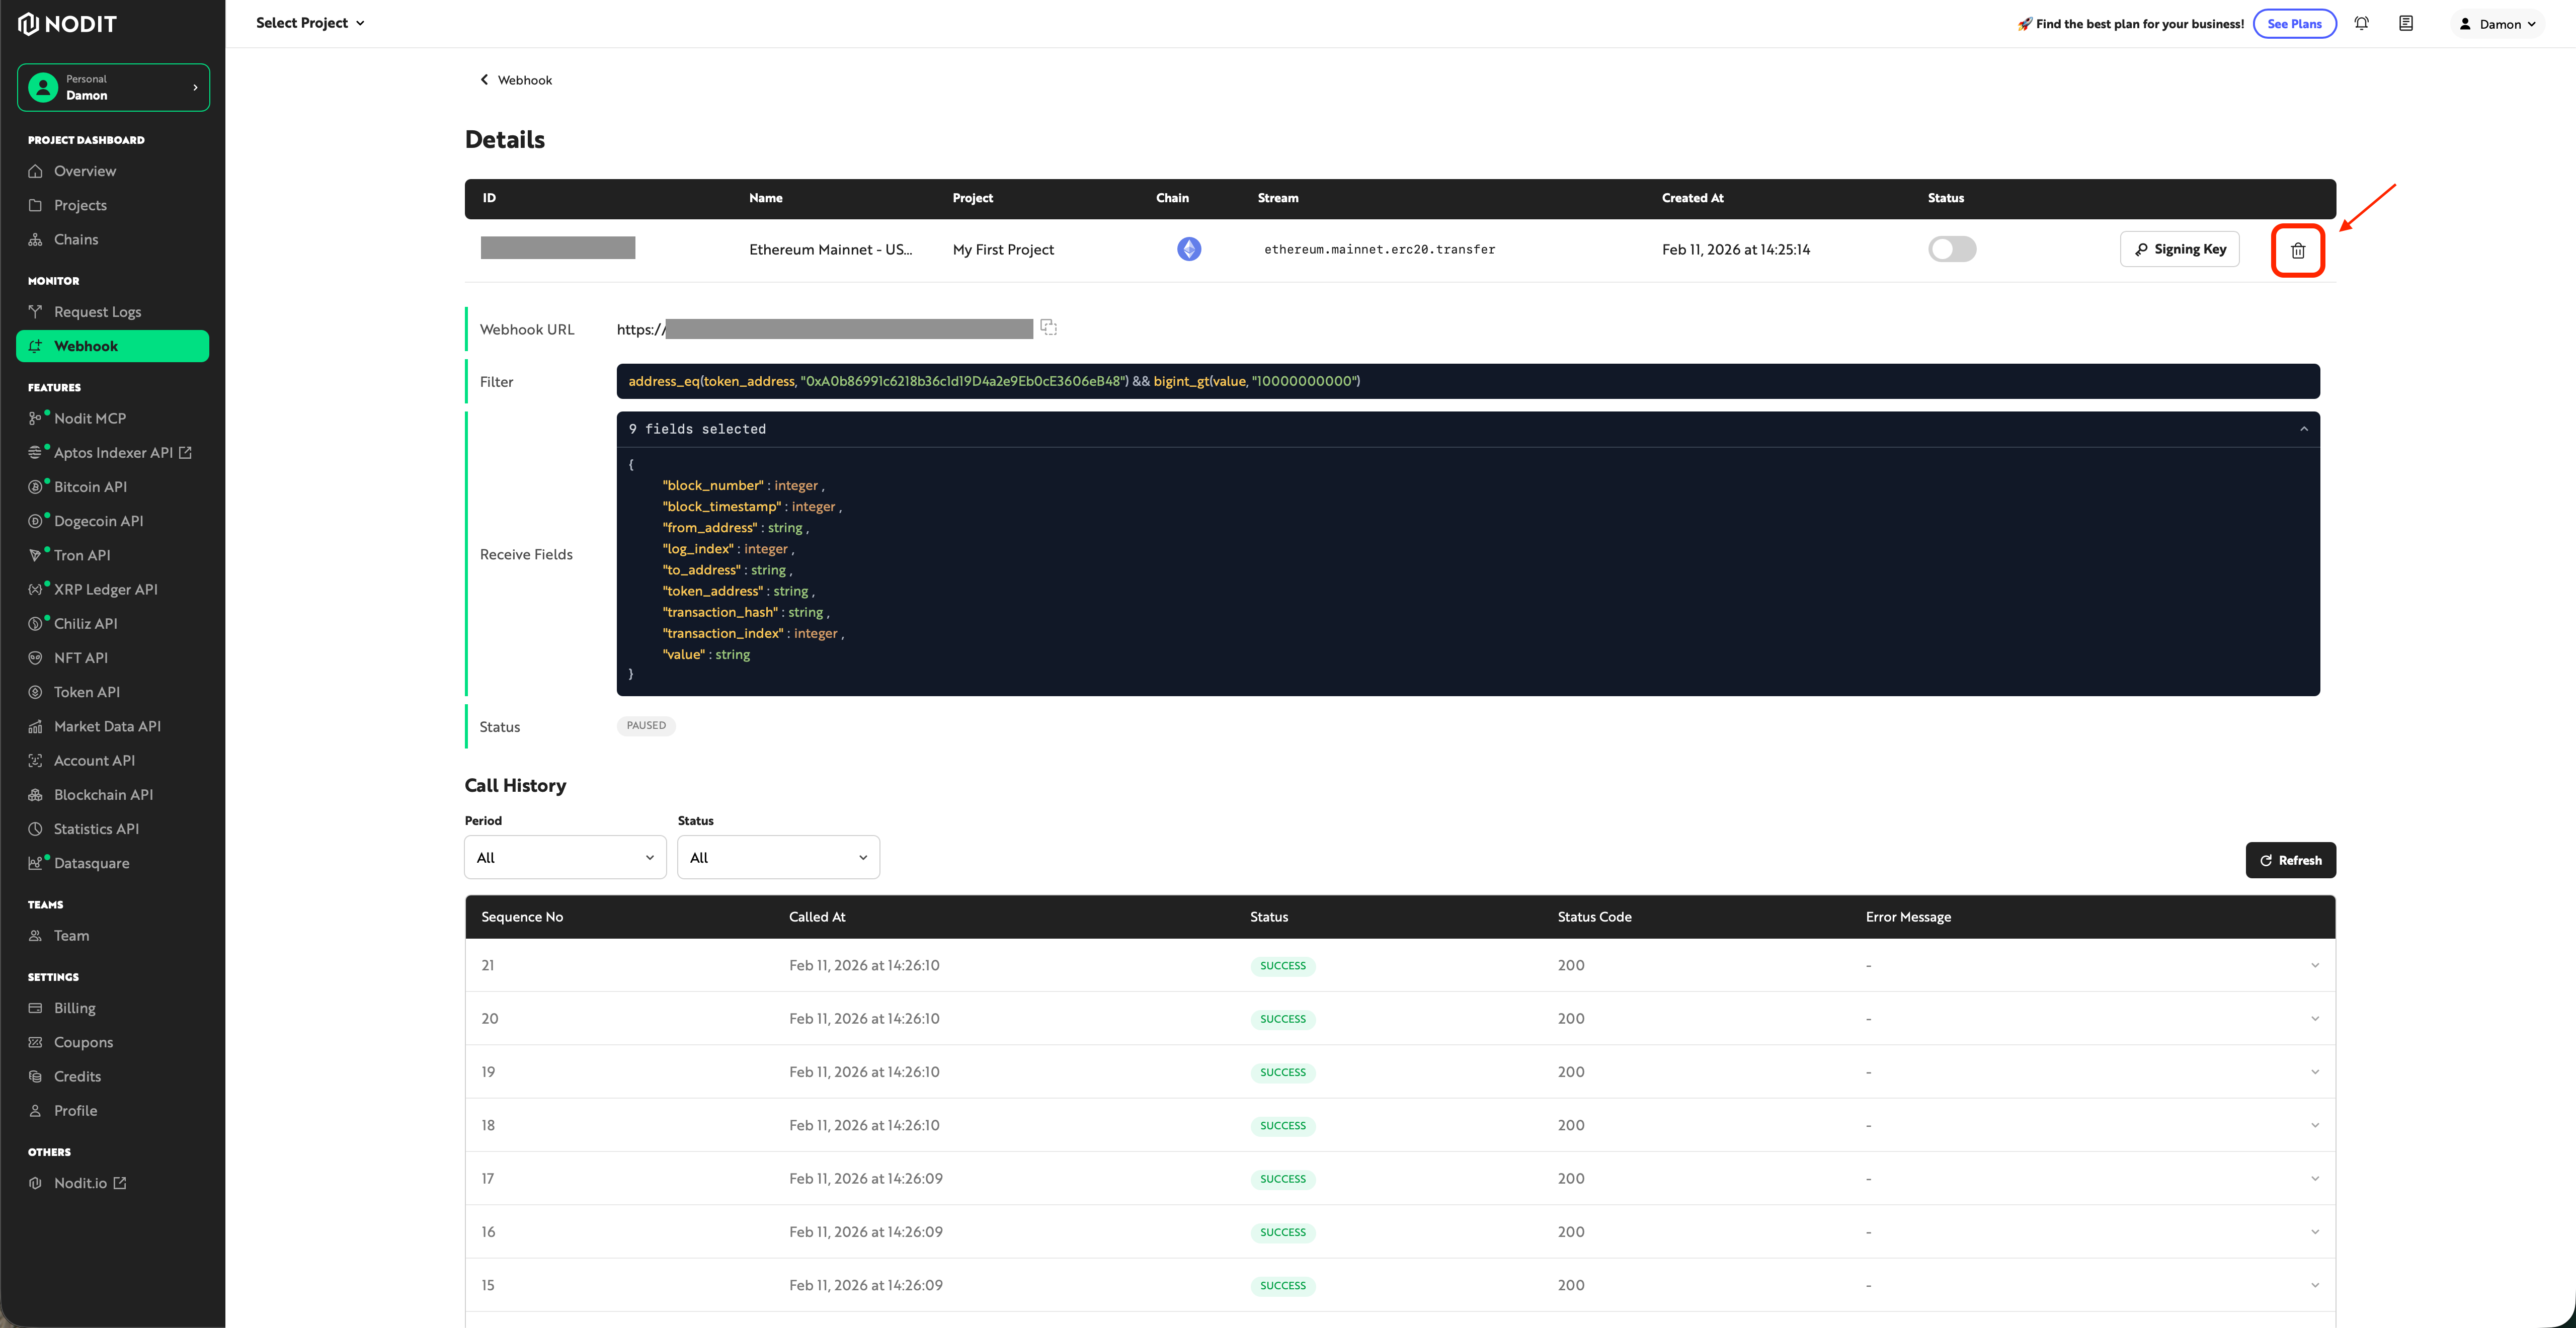Open the Damon personal workspace switcher
2576x1328 pixels.
pyautogui.click(x=113, y=87)
